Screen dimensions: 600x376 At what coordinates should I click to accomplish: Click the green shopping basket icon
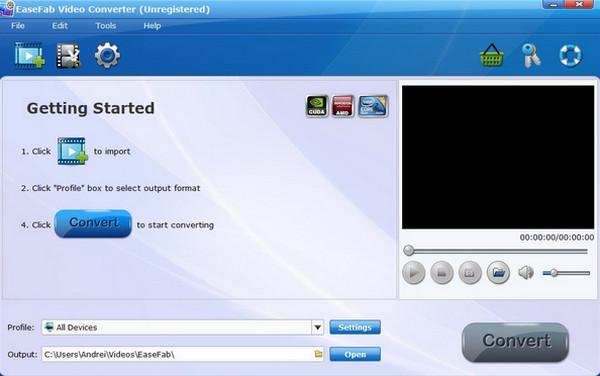pyautogui.click(x=492, y=55)
